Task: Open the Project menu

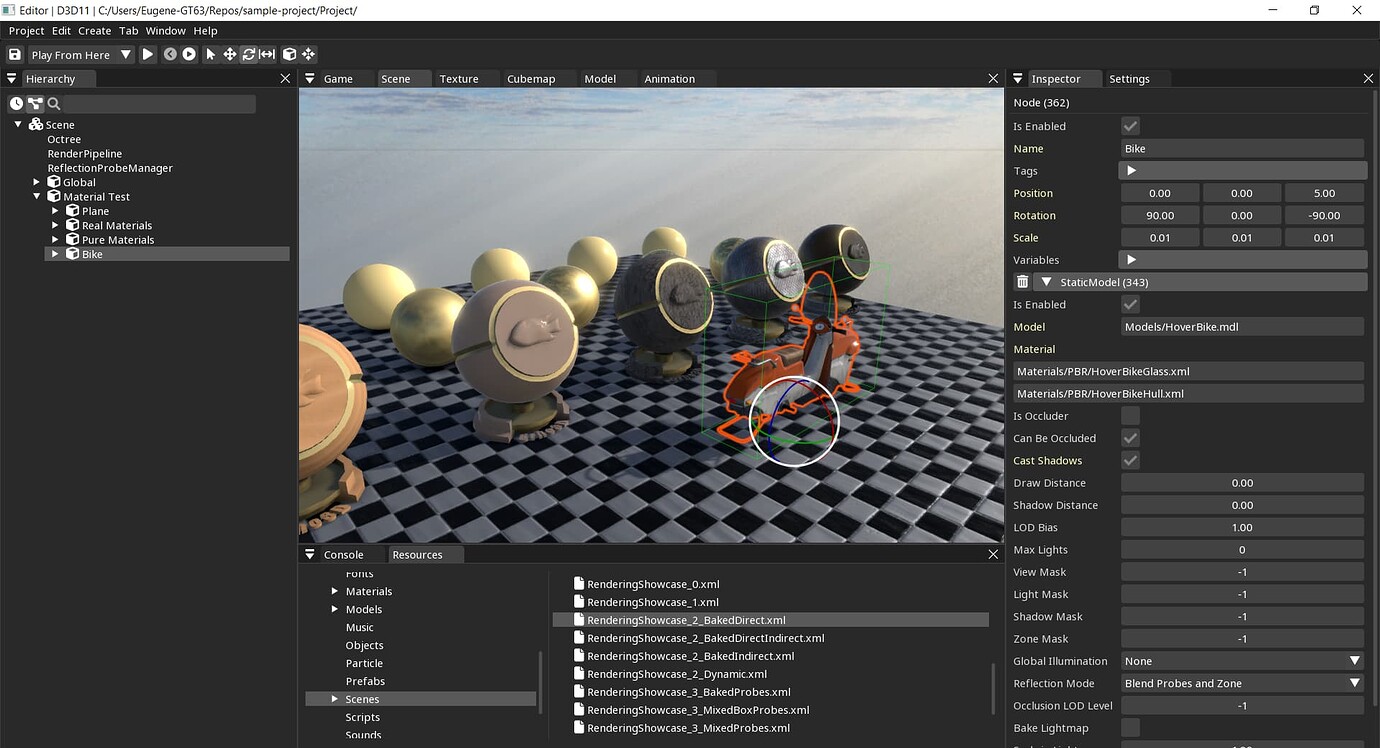Action: (27, 31)
